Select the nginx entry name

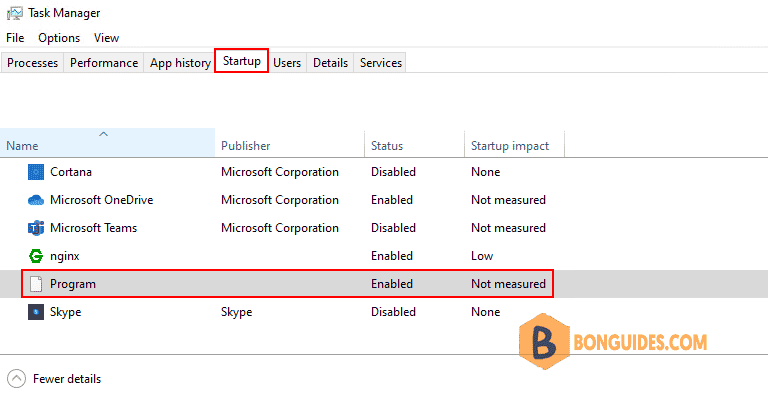click(65, 256)
